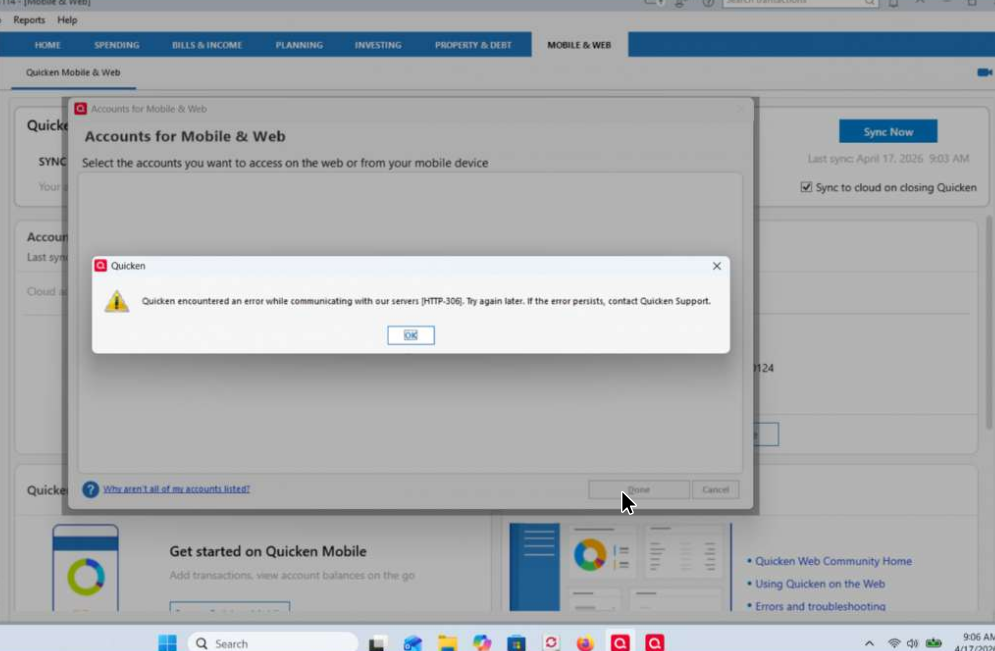
Task: Open Firefox from the taskbar
Action: (586, 643)
